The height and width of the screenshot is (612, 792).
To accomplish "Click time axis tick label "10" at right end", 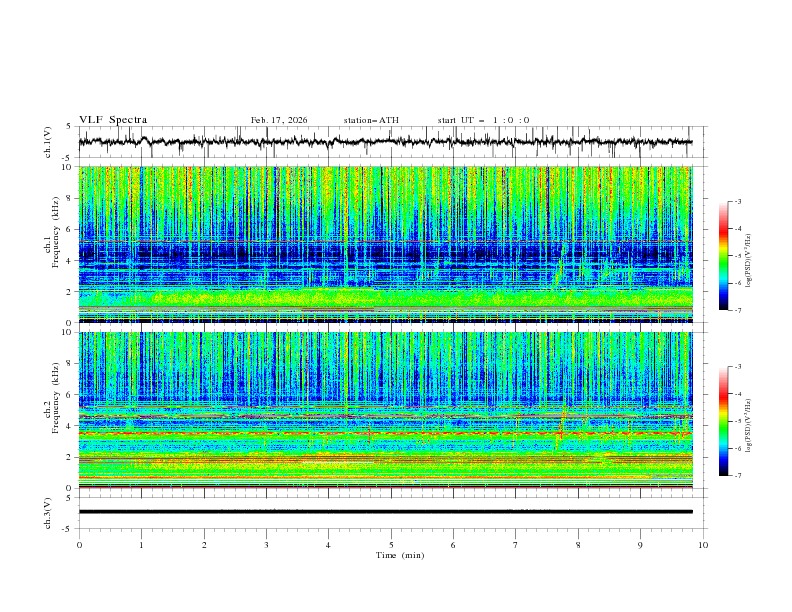I will (703, 545).
